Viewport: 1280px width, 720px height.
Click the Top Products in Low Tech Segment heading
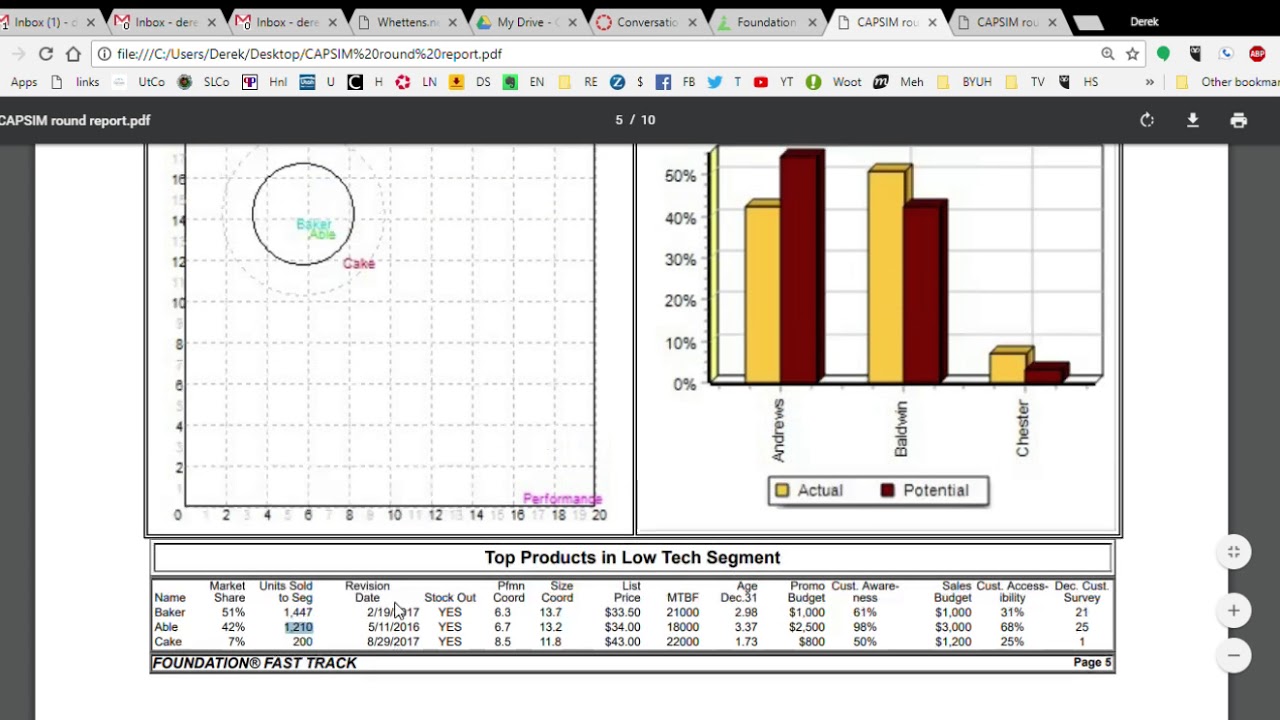tap(632, 558)
